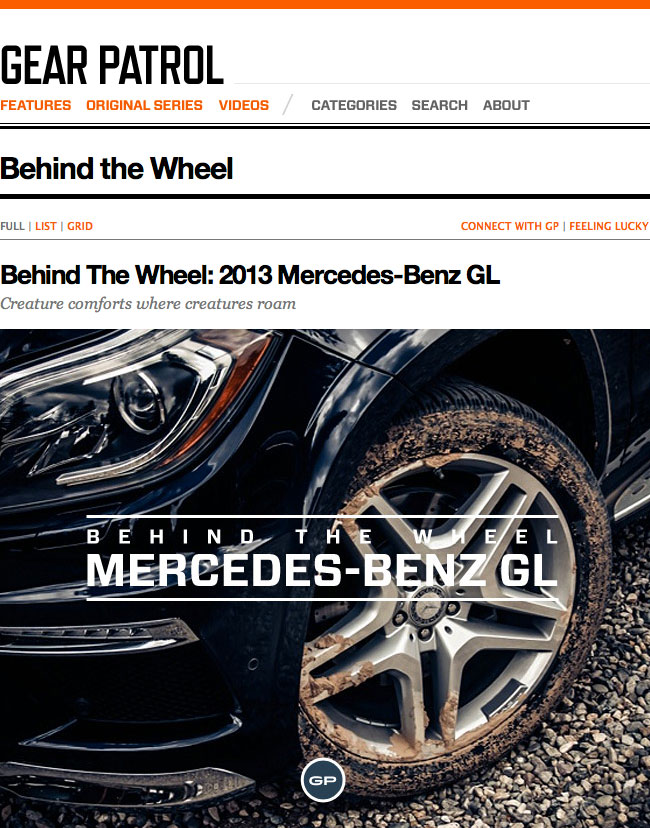The height and width of the screenshot is (828, 650).
Task: Open the 2013 Mercedes-Benz GL article title
Action: (x=250, y=275)
